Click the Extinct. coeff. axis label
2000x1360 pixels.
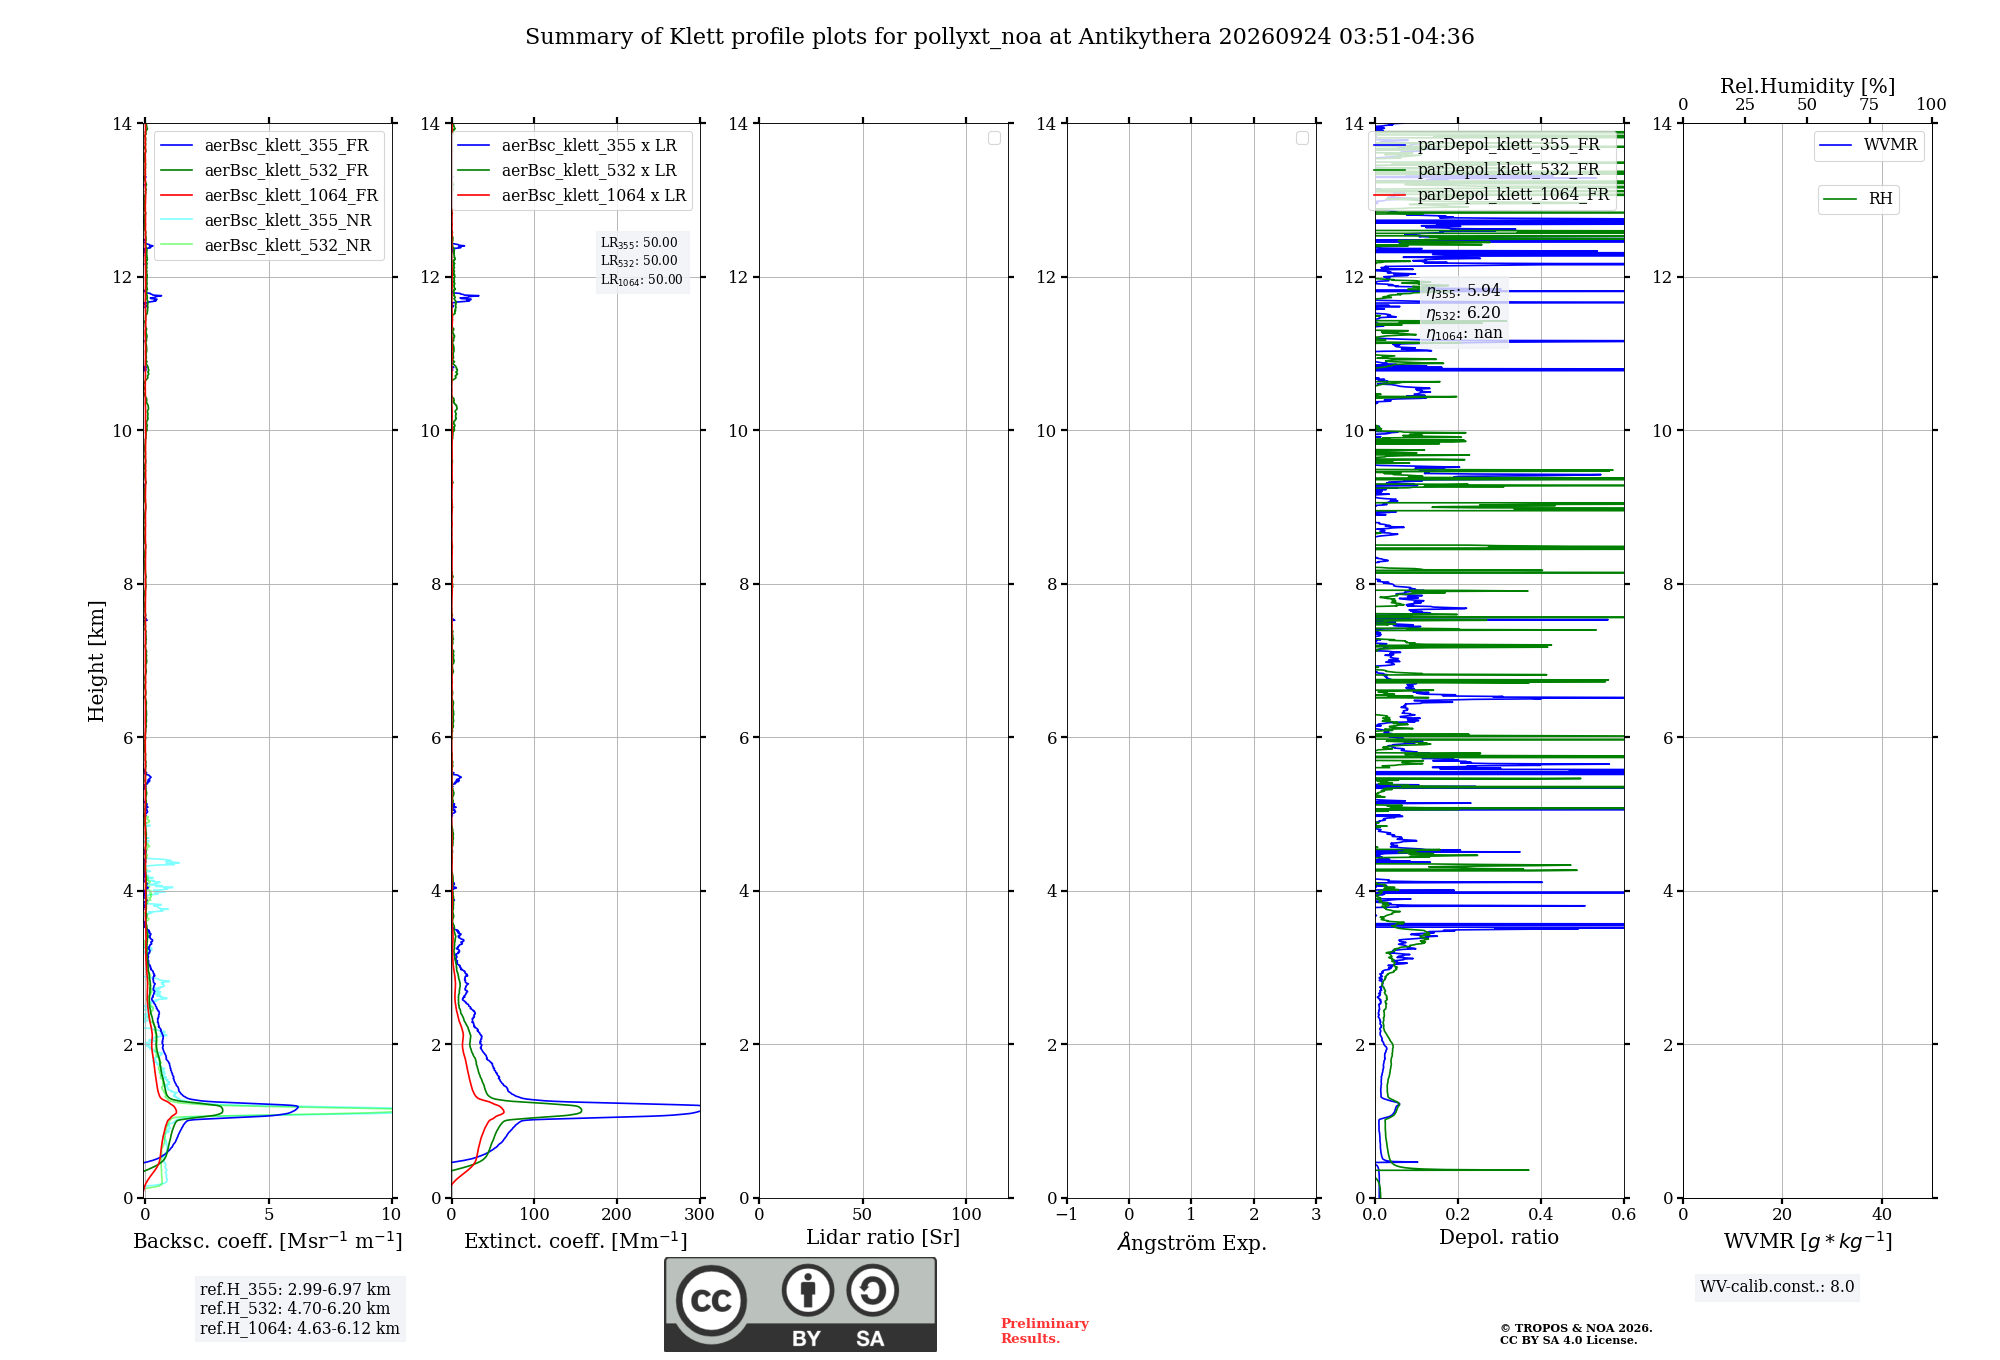click(x=576, y=1241)
